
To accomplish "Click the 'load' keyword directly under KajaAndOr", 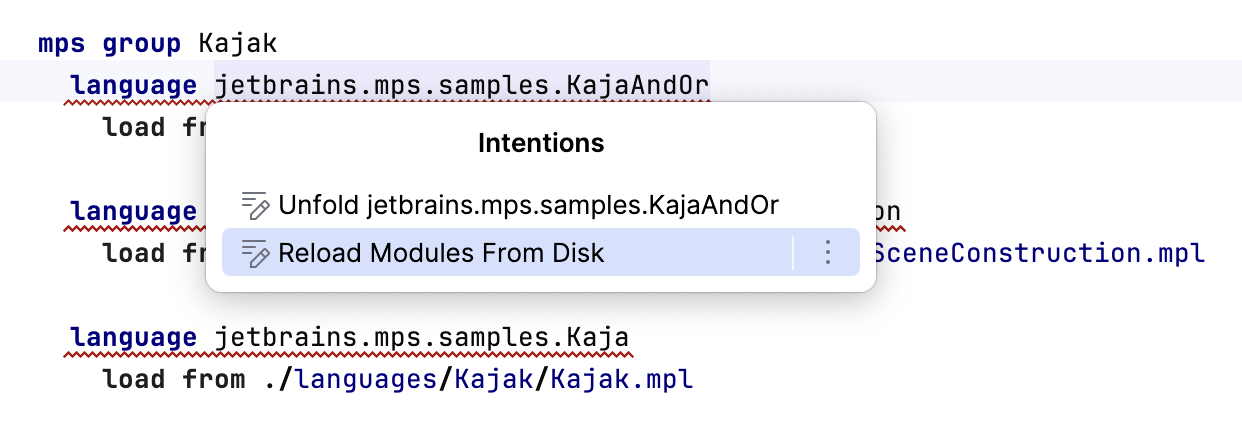I will (x=134, y=128).
